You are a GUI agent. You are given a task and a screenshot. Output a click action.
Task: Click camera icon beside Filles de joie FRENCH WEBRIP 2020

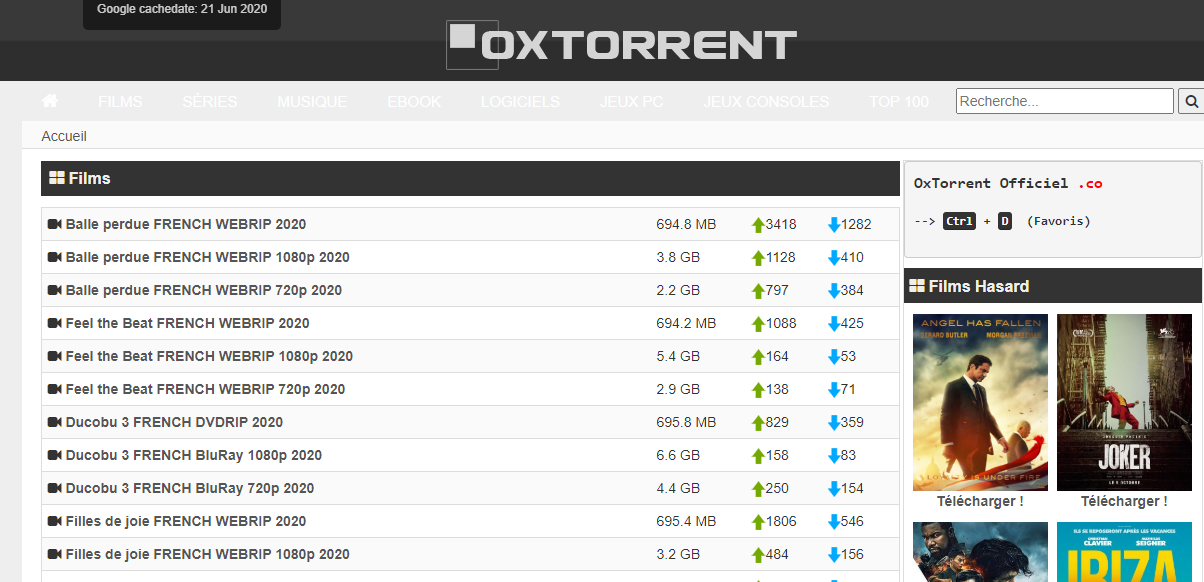pos(55,521)
